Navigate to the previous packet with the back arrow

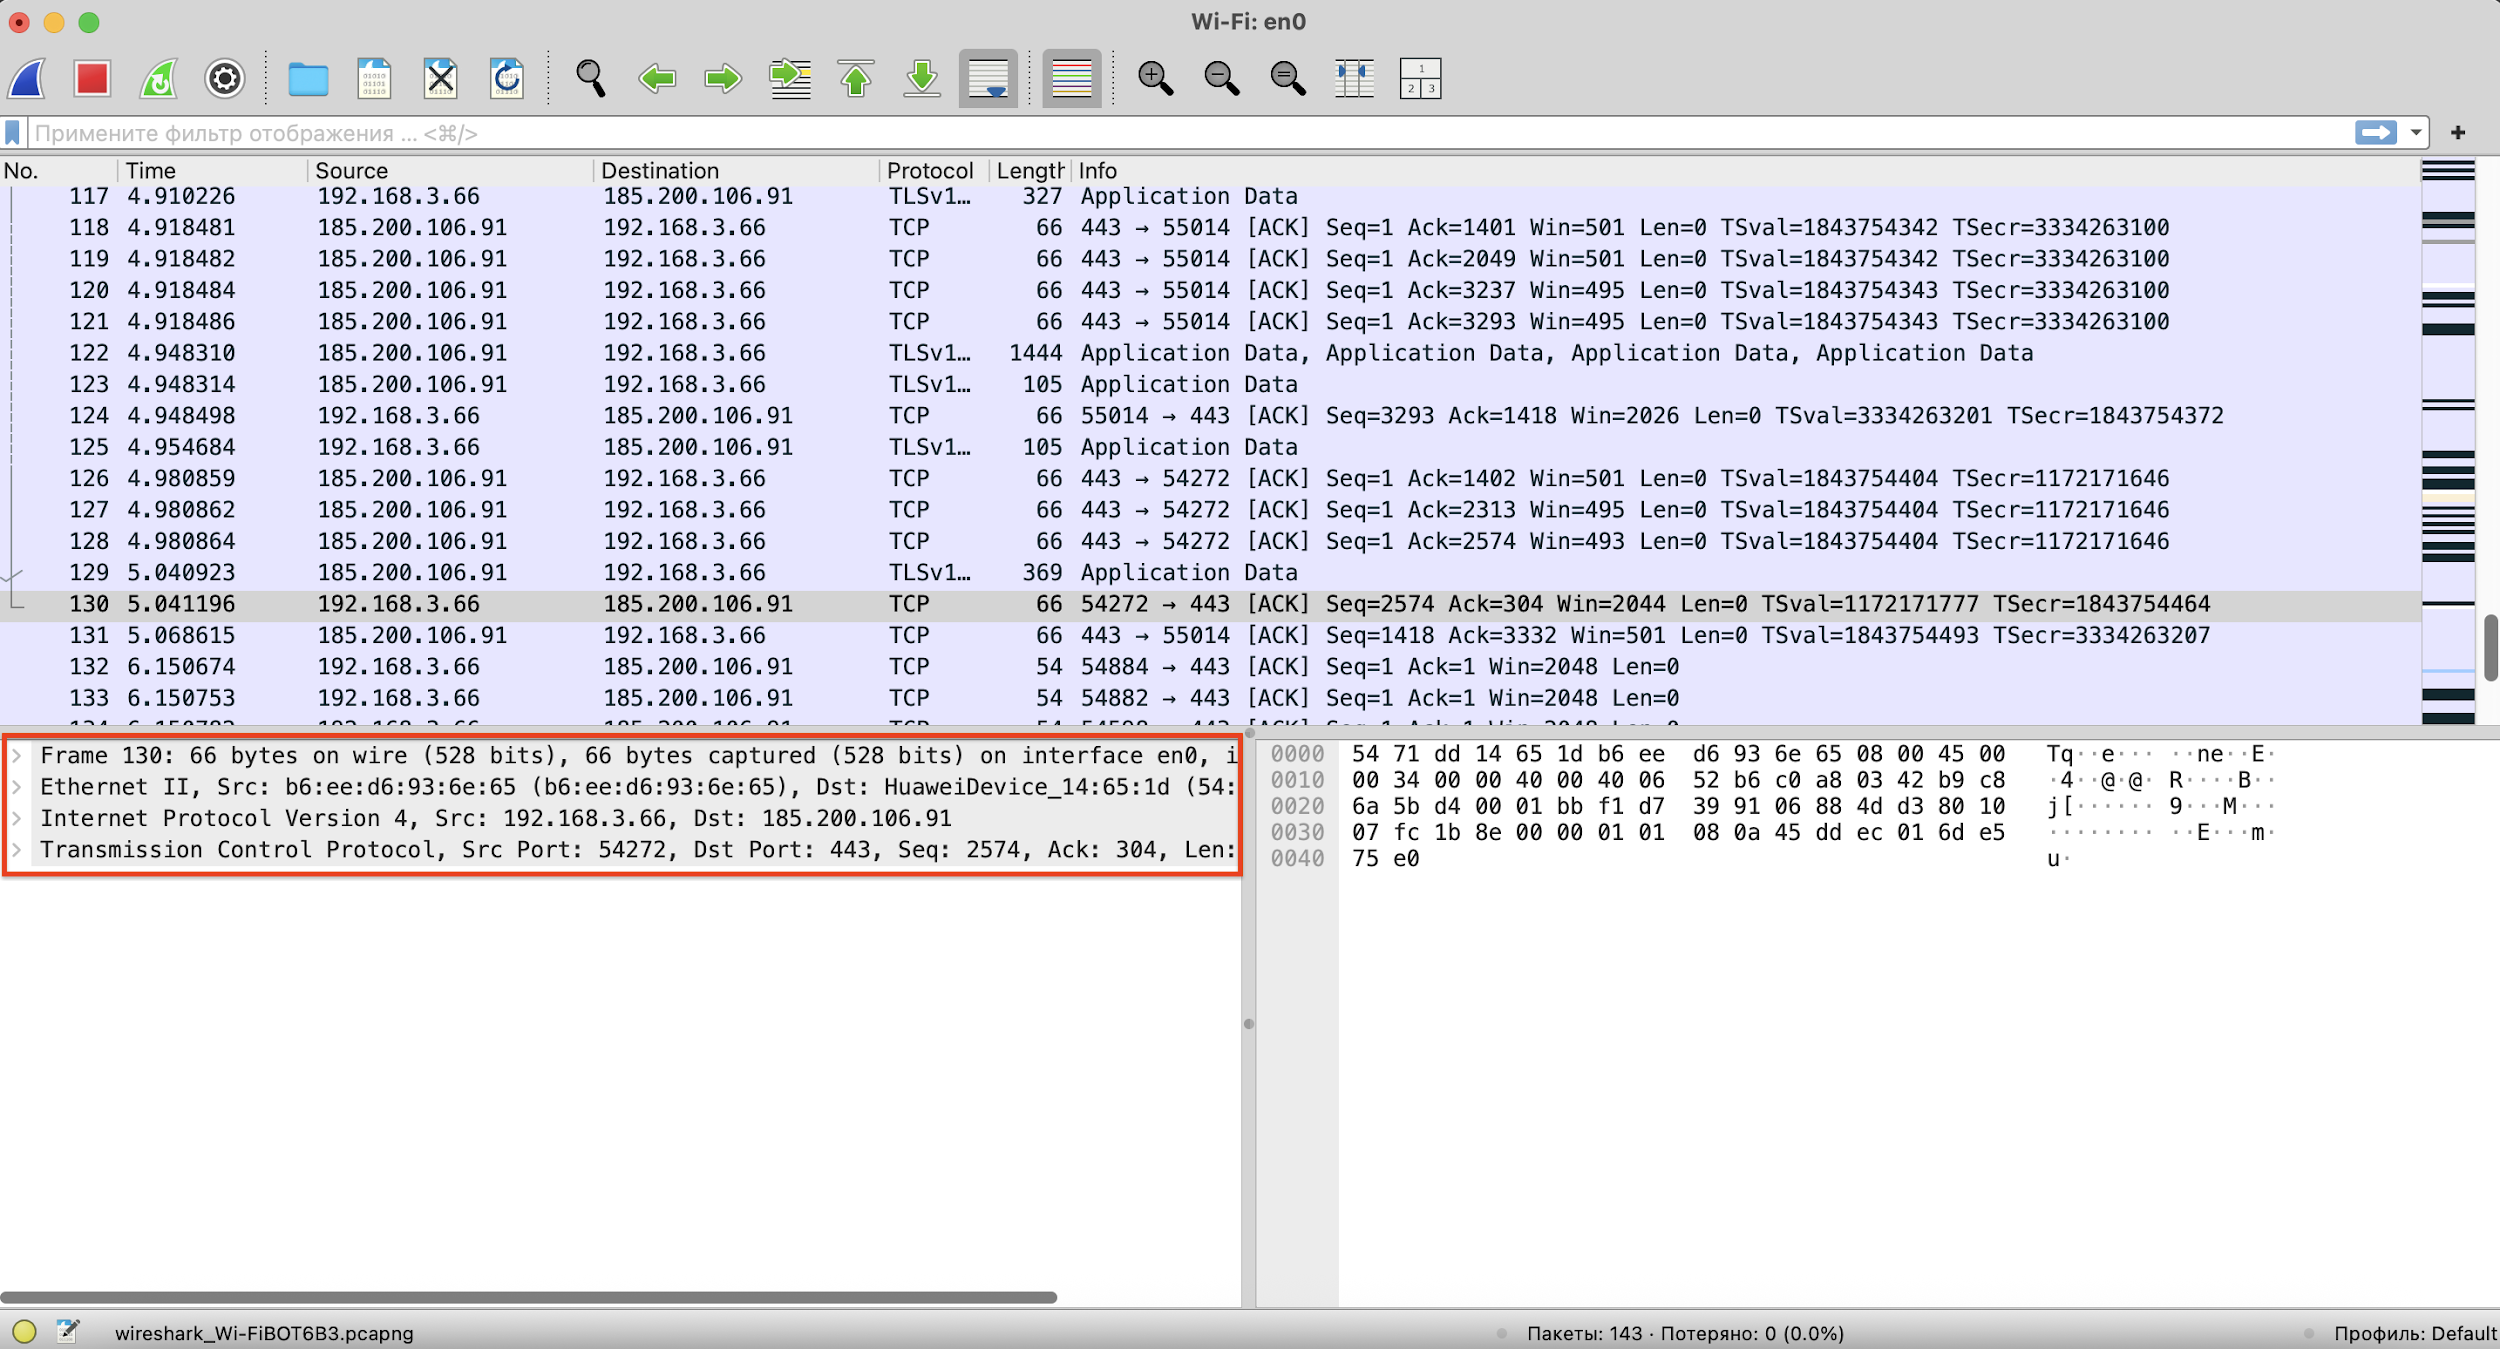[x=657, y=78]
